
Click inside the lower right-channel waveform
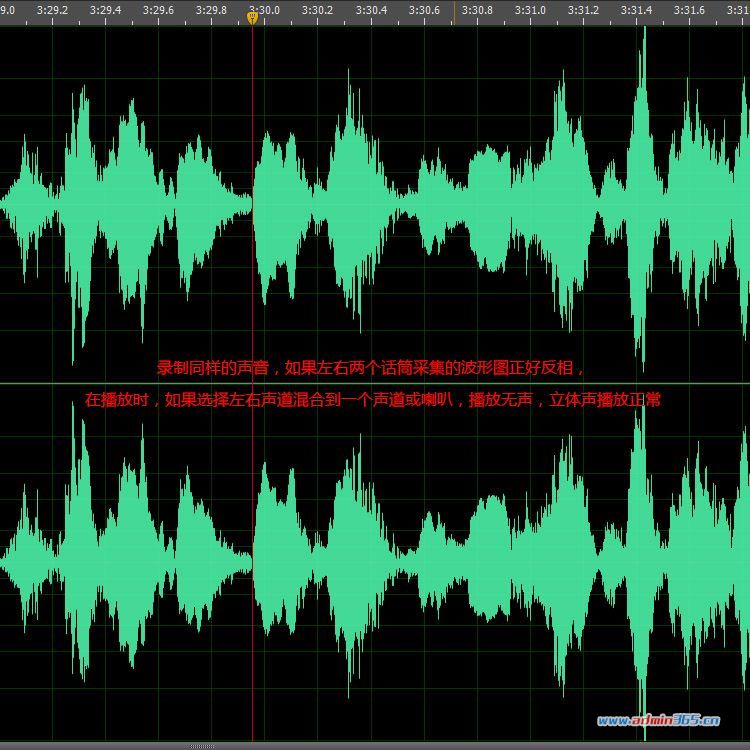coord(375,562)
